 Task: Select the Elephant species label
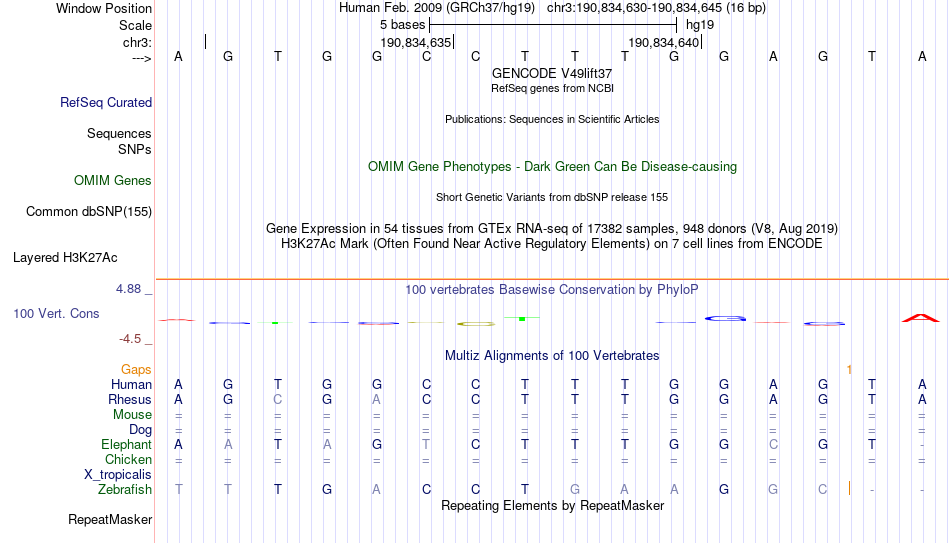[x=127, y=445]
